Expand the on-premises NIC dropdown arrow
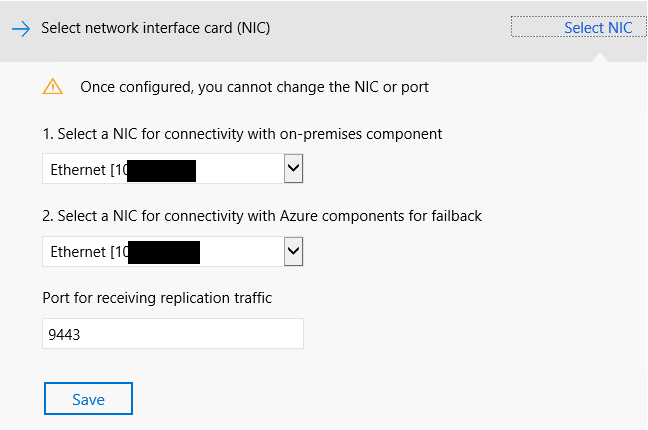The width and height of the screenshot is (648, 430). pos(293,168)
